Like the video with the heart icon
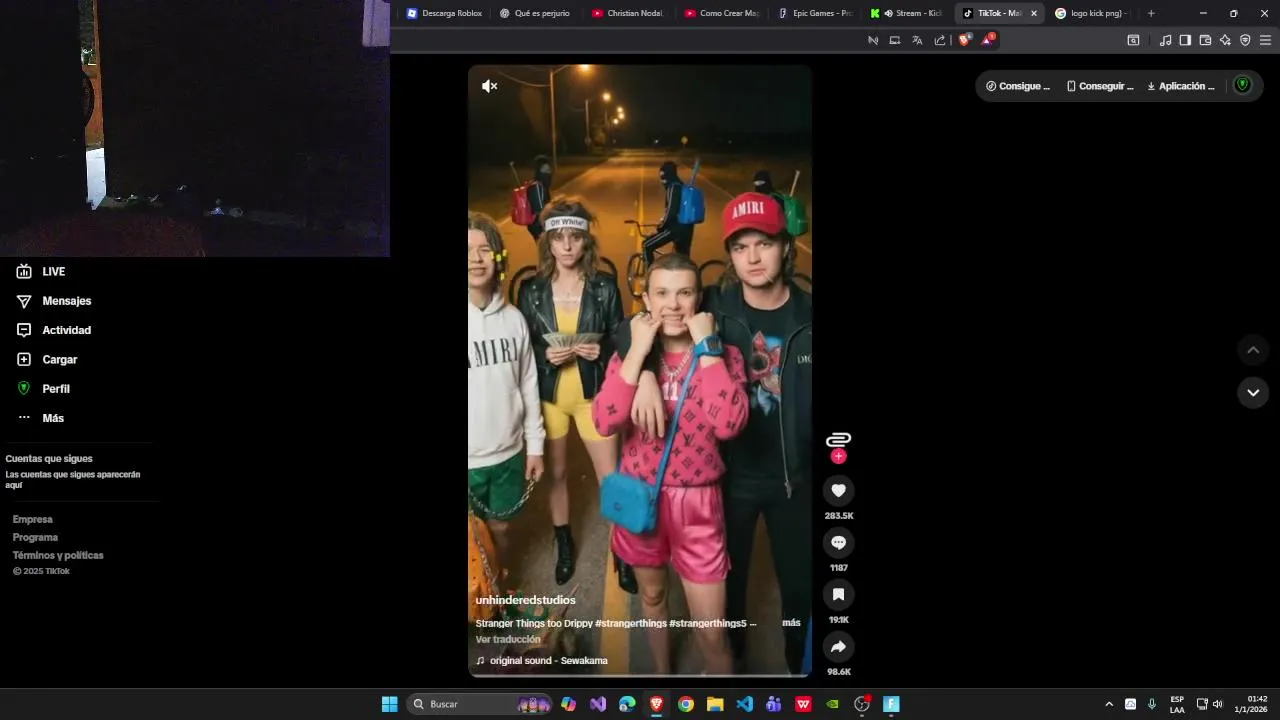Image resolution: width=1280 pixels, height=720 pixels. (838, 490)
